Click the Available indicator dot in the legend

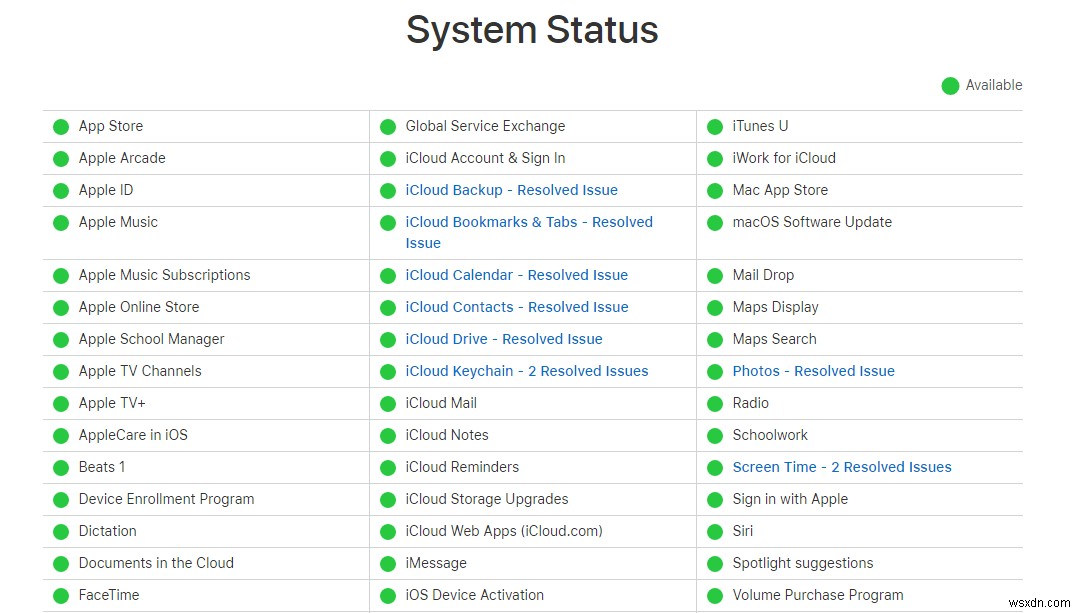(x=950, y=85)
